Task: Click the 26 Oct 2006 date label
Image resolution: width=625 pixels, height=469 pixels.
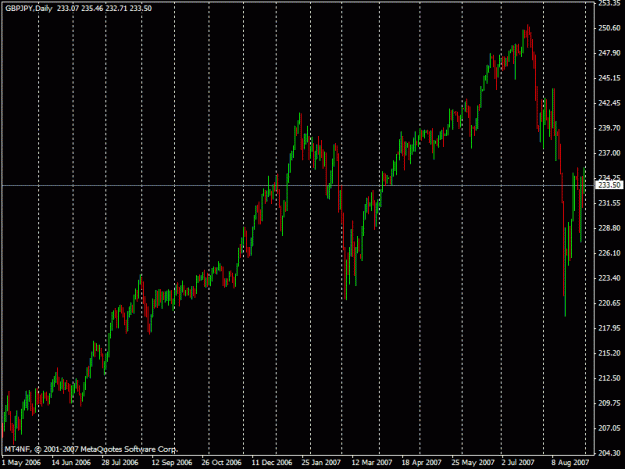Action: point(221,463)
